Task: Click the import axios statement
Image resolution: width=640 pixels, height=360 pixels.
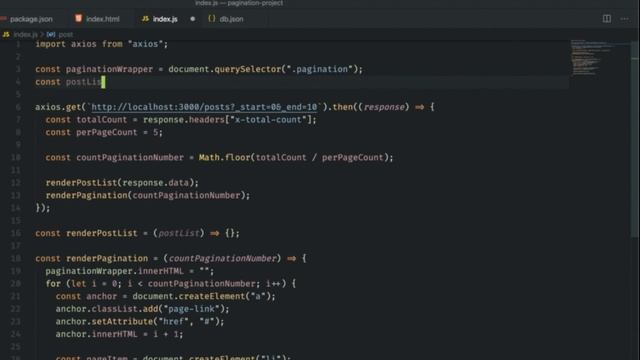Action: click(102, 44)
